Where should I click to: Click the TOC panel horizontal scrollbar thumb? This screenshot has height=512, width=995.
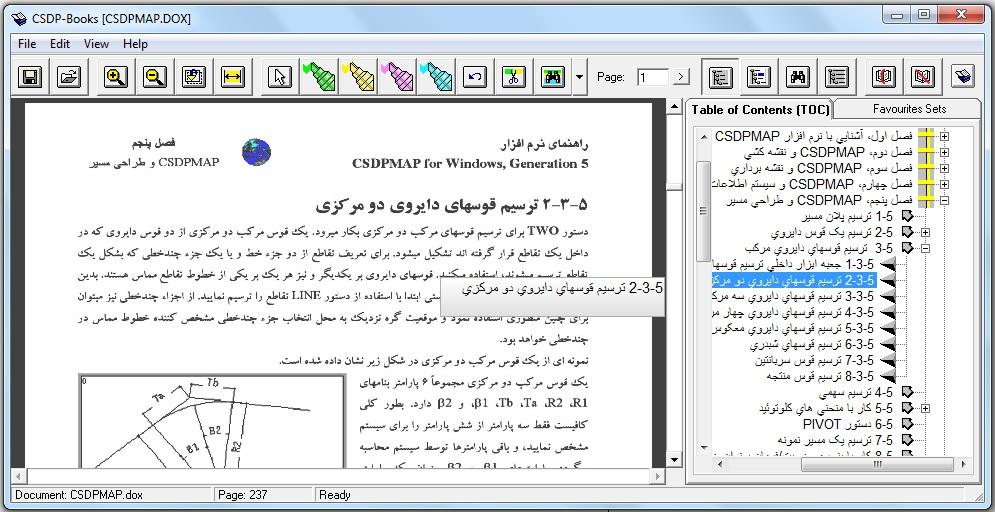pyautogui.click(x=877, y=464)
